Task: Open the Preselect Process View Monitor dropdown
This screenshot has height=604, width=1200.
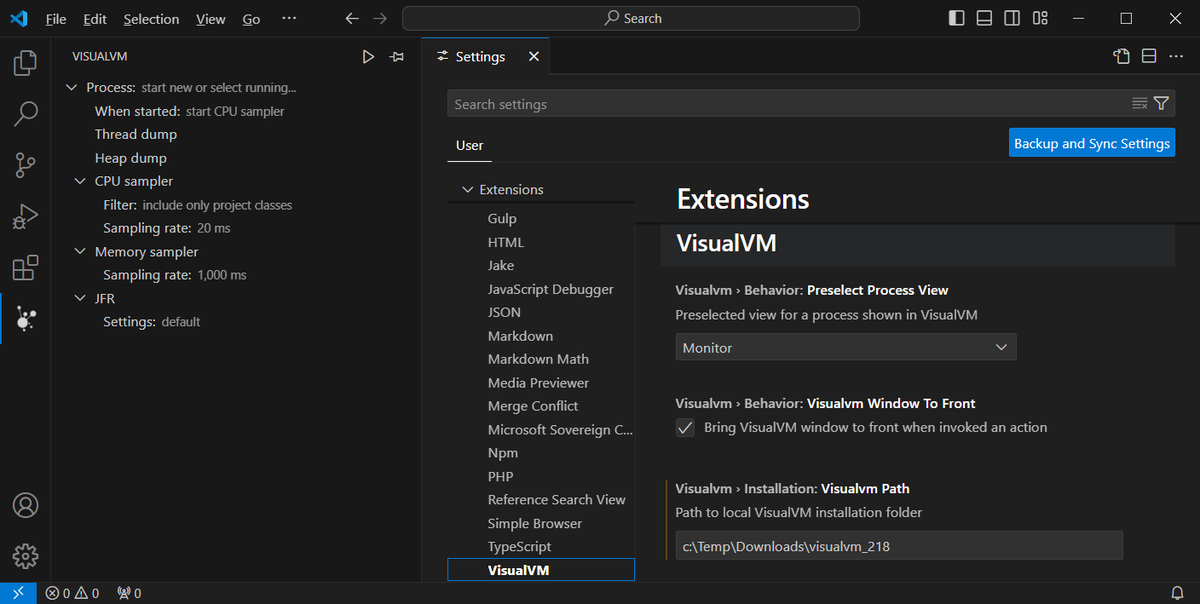Action: pos(846,347)
